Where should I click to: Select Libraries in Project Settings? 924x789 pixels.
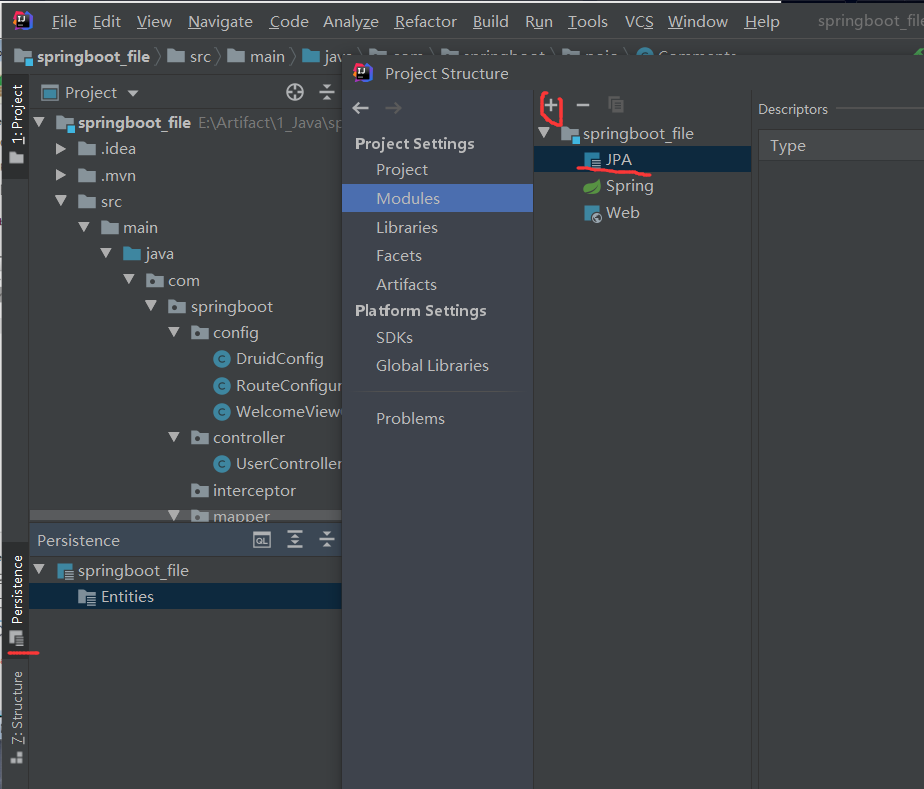pyautogui.click(x=407, y=227)
